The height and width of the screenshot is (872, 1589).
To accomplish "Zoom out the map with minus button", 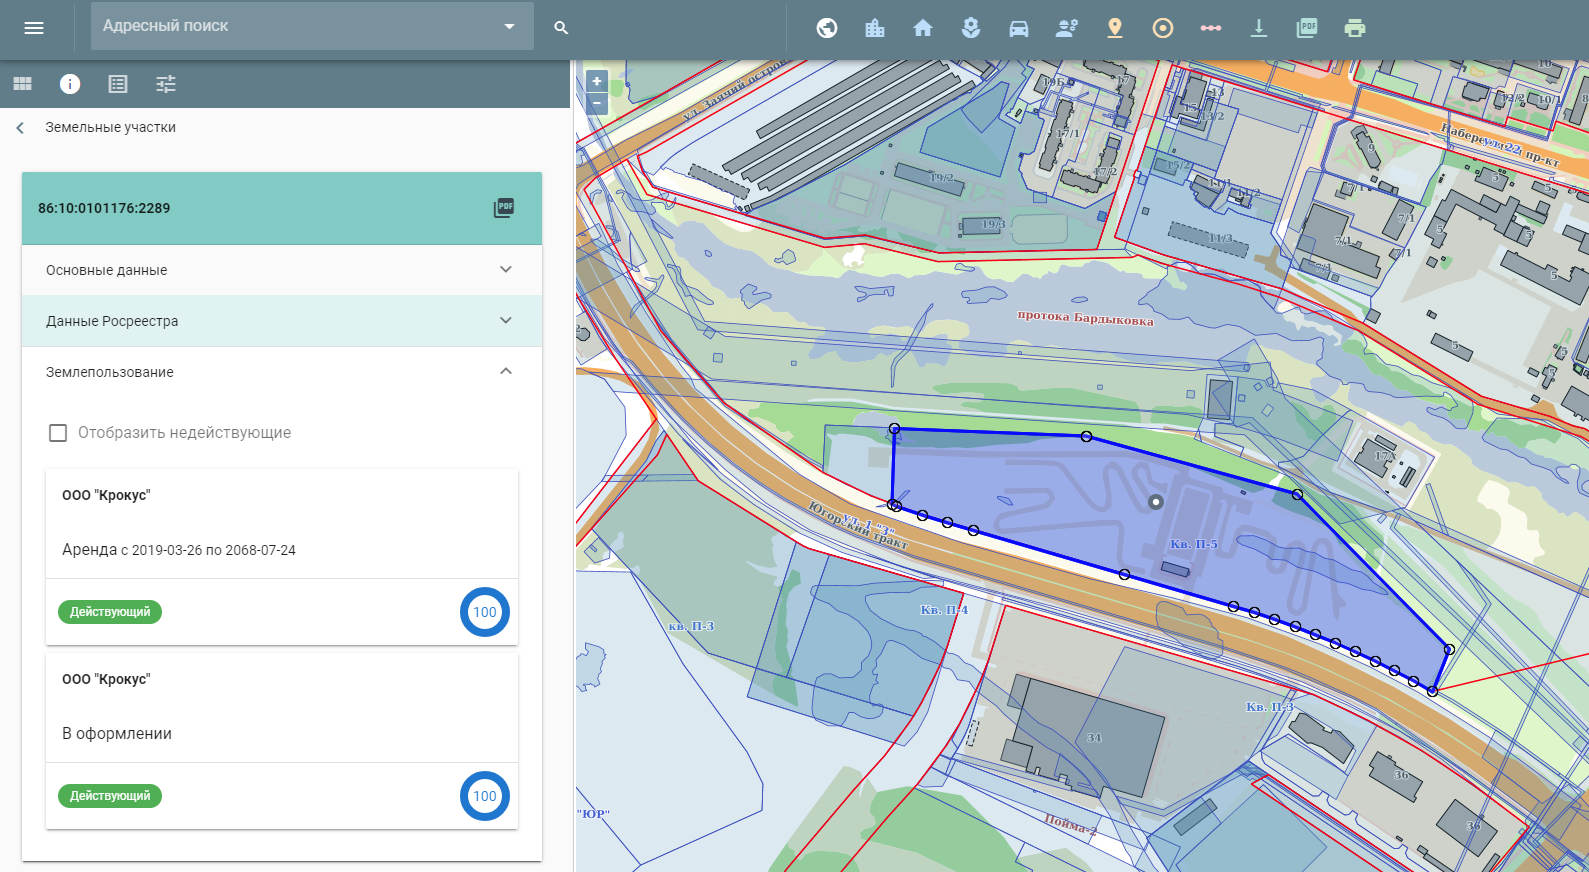I will click(597, 103).
